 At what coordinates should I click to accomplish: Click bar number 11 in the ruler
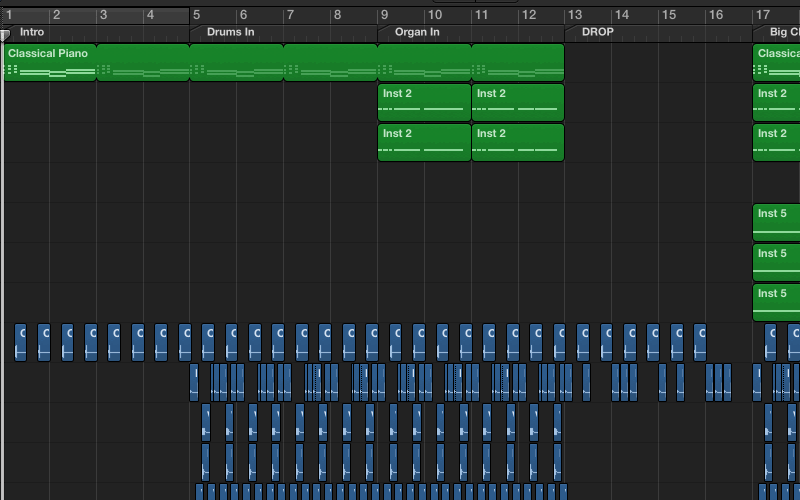pyautogui.click(x=482, y=15)
